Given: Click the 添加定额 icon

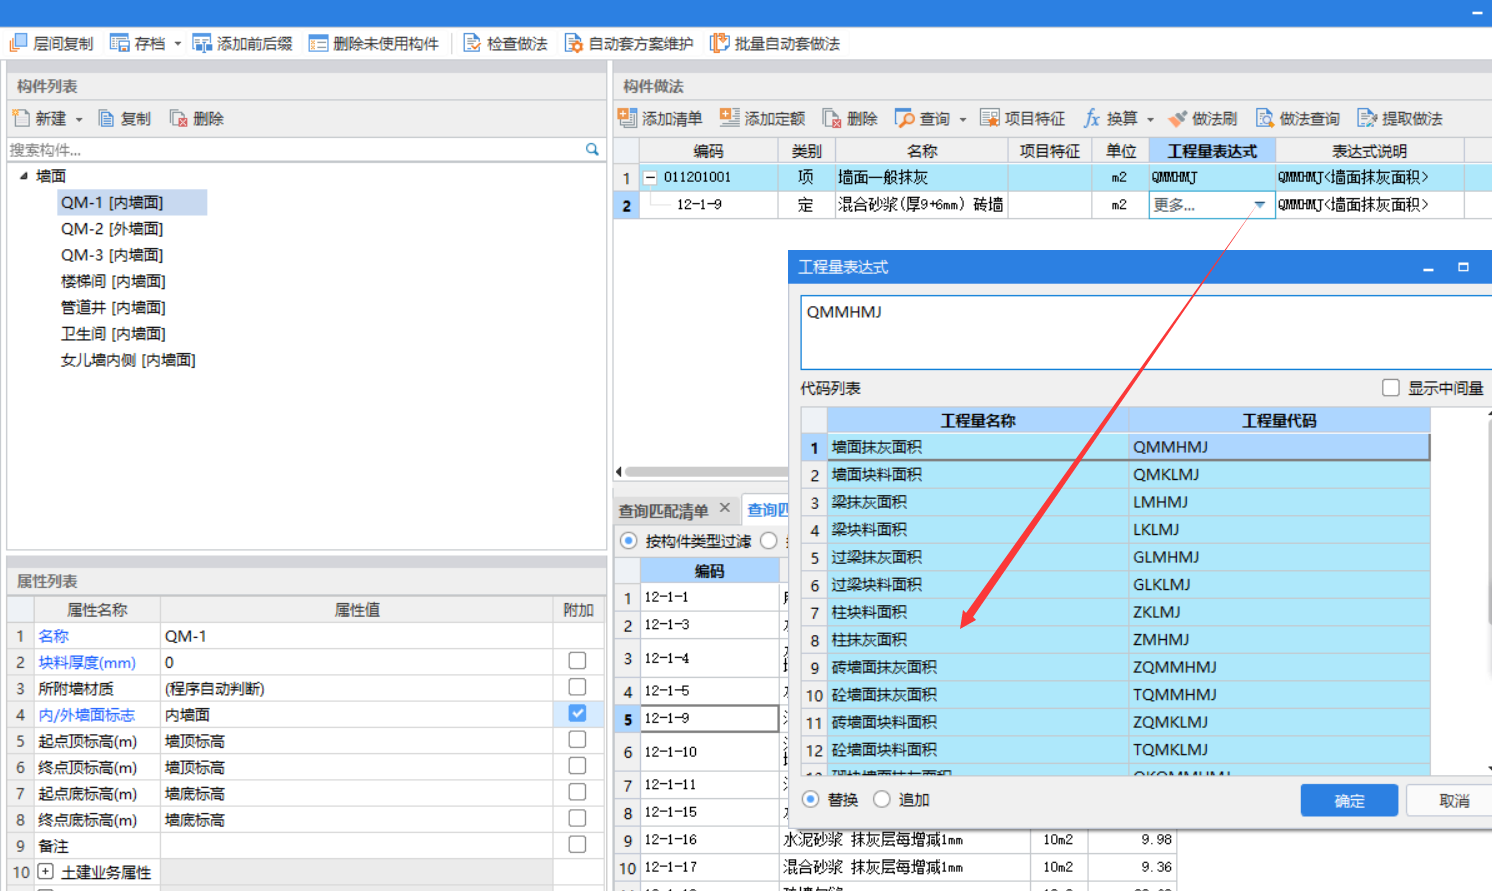Looking at the screenshot, I should [x=730, y=118].
